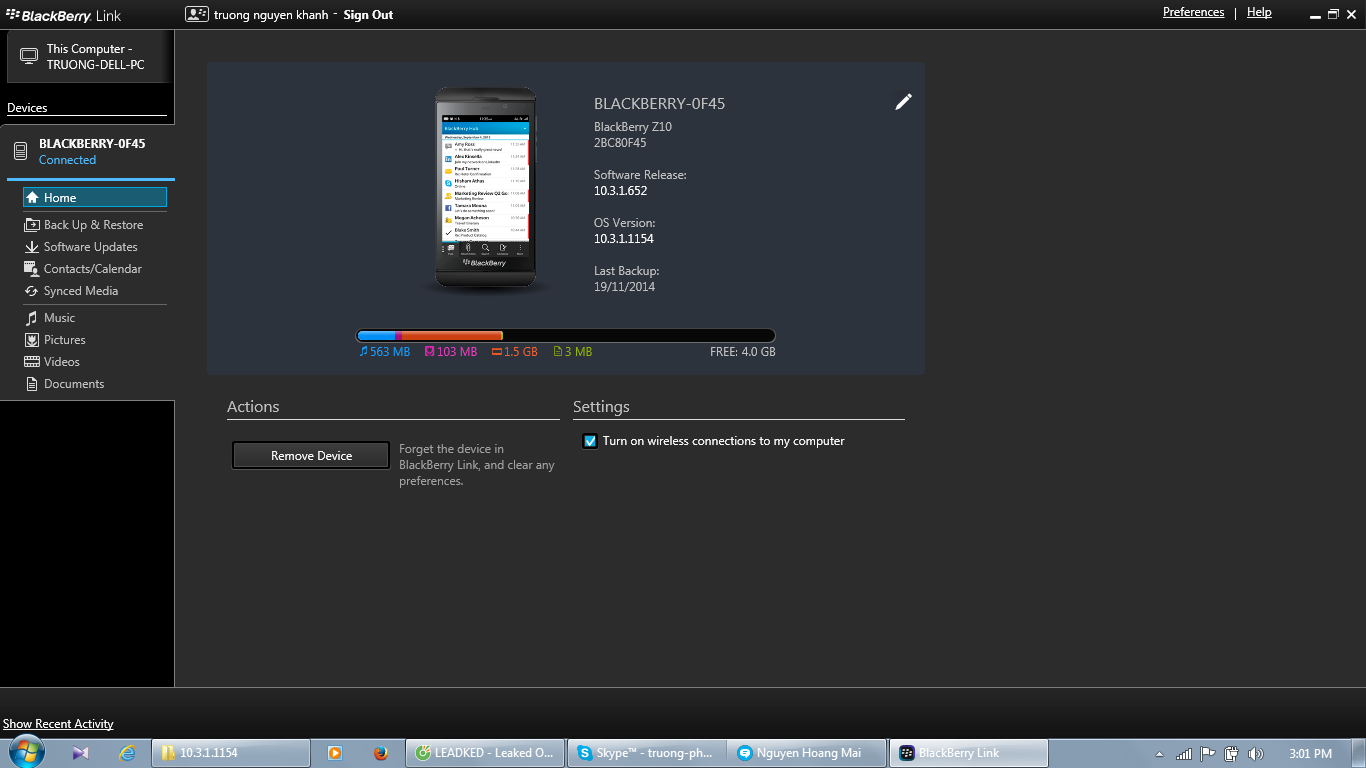Open Software Updates in sidebar
This screenshot has height=768, width=1366.
point(90,247)
